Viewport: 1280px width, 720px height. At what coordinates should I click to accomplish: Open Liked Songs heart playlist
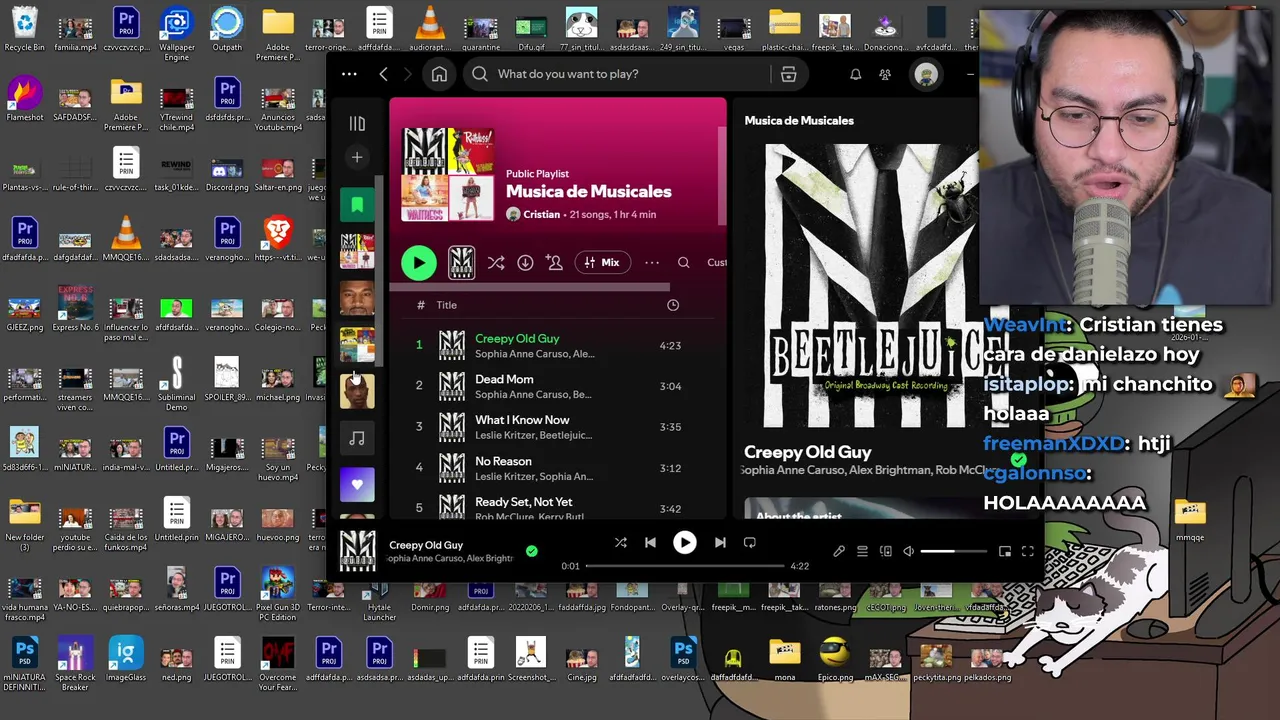[357, 484]
